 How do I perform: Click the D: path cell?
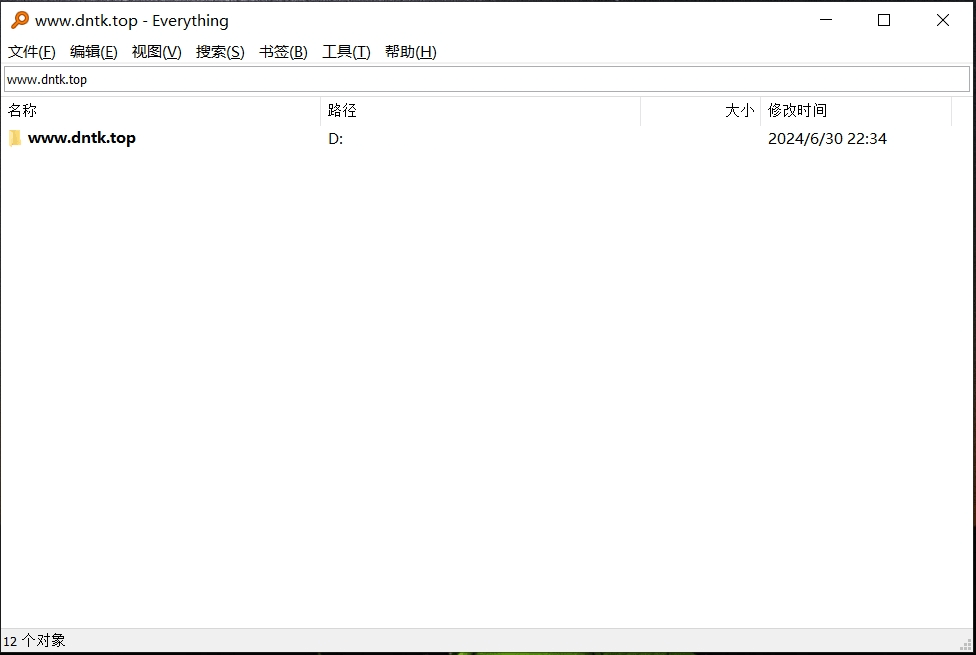pos(336,139)
